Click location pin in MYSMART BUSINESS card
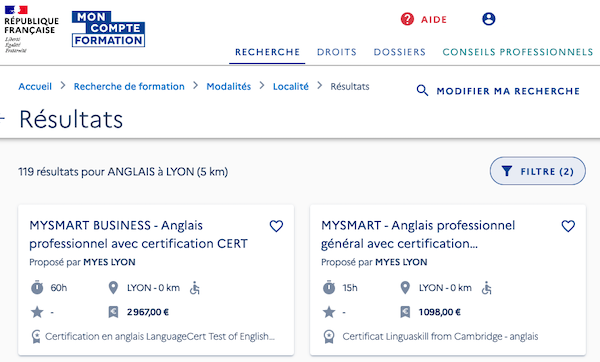 click(x=113, y=288)
